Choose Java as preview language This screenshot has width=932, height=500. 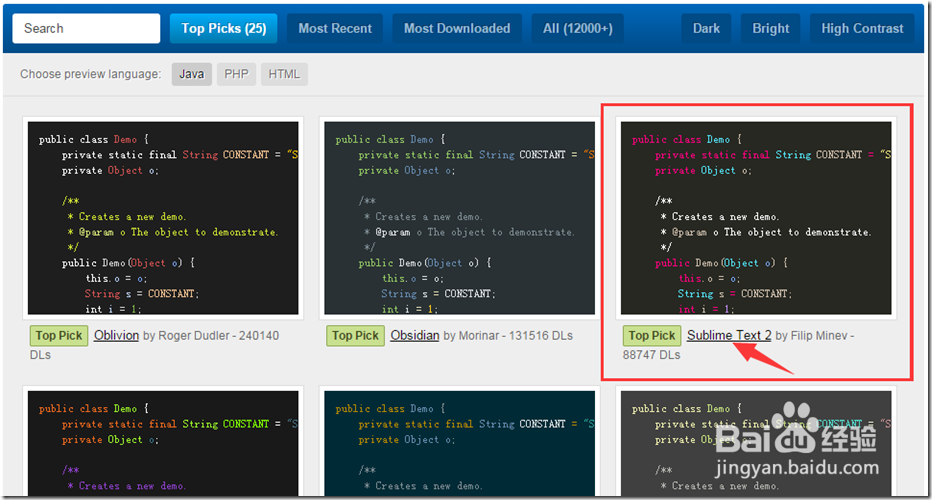[192, 74]
